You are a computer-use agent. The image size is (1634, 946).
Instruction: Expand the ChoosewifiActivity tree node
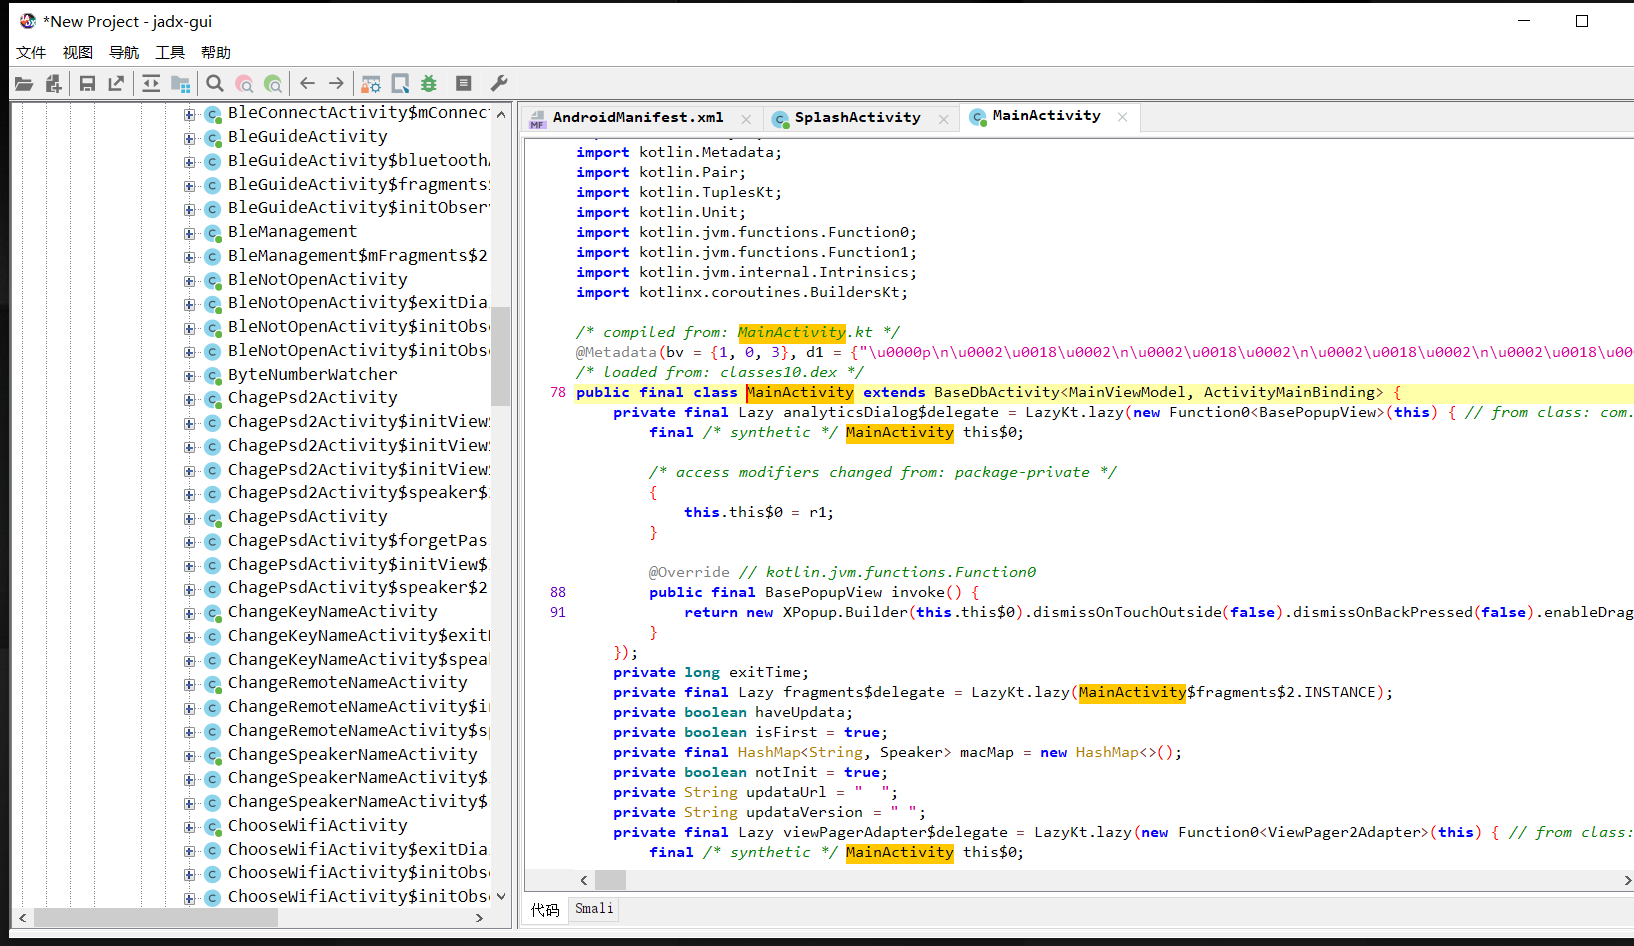click(x=189, y=825)
